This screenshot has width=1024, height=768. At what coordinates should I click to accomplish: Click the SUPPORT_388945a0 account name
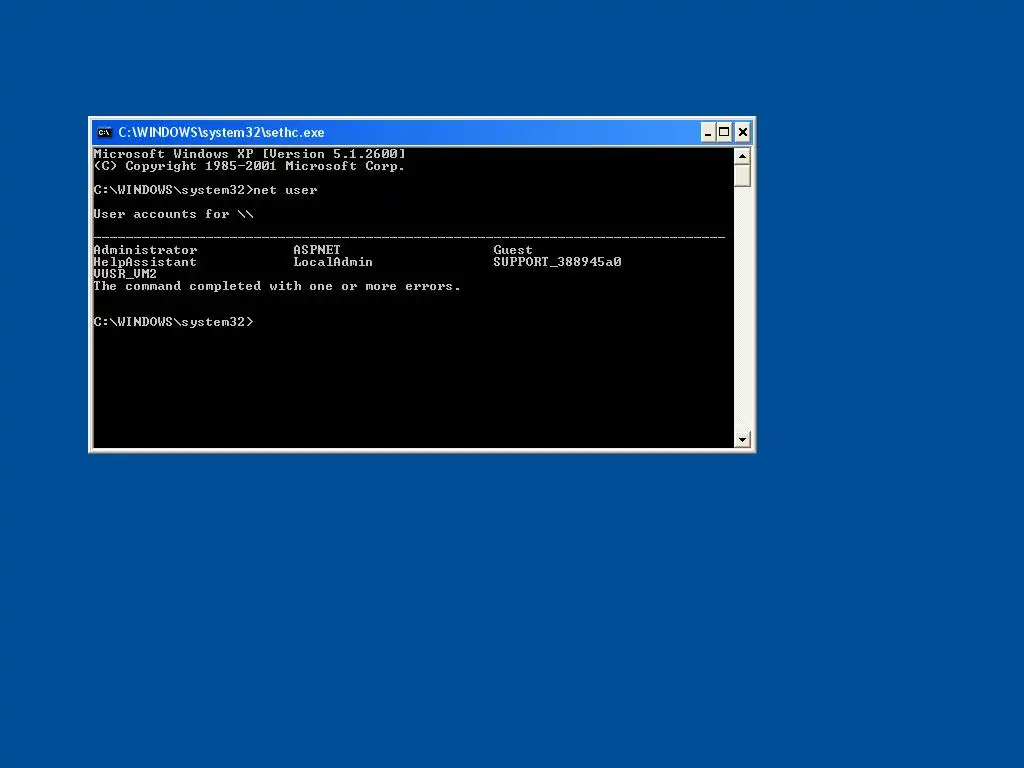point(557,262)
